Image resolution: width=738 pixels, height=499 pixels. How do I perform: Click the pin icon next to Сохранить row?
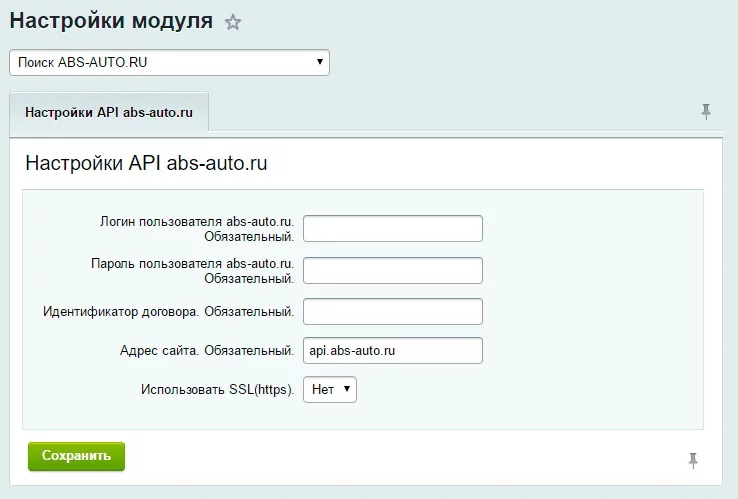(x=693, y=460)
